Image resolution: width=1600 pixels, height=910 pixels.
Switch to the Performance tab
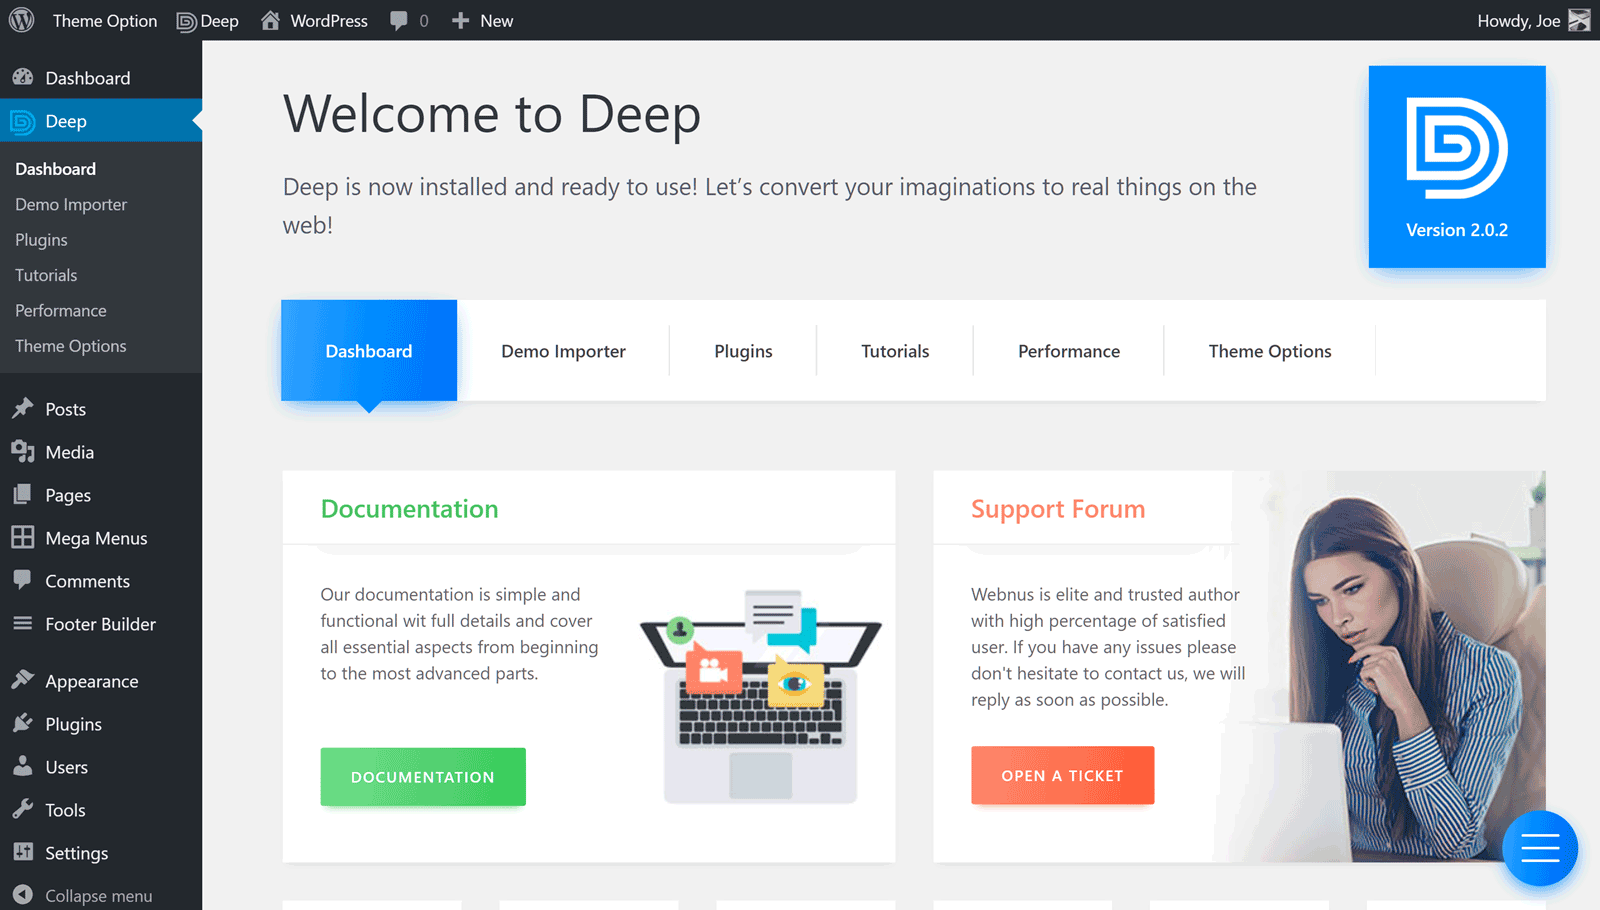1069,351
